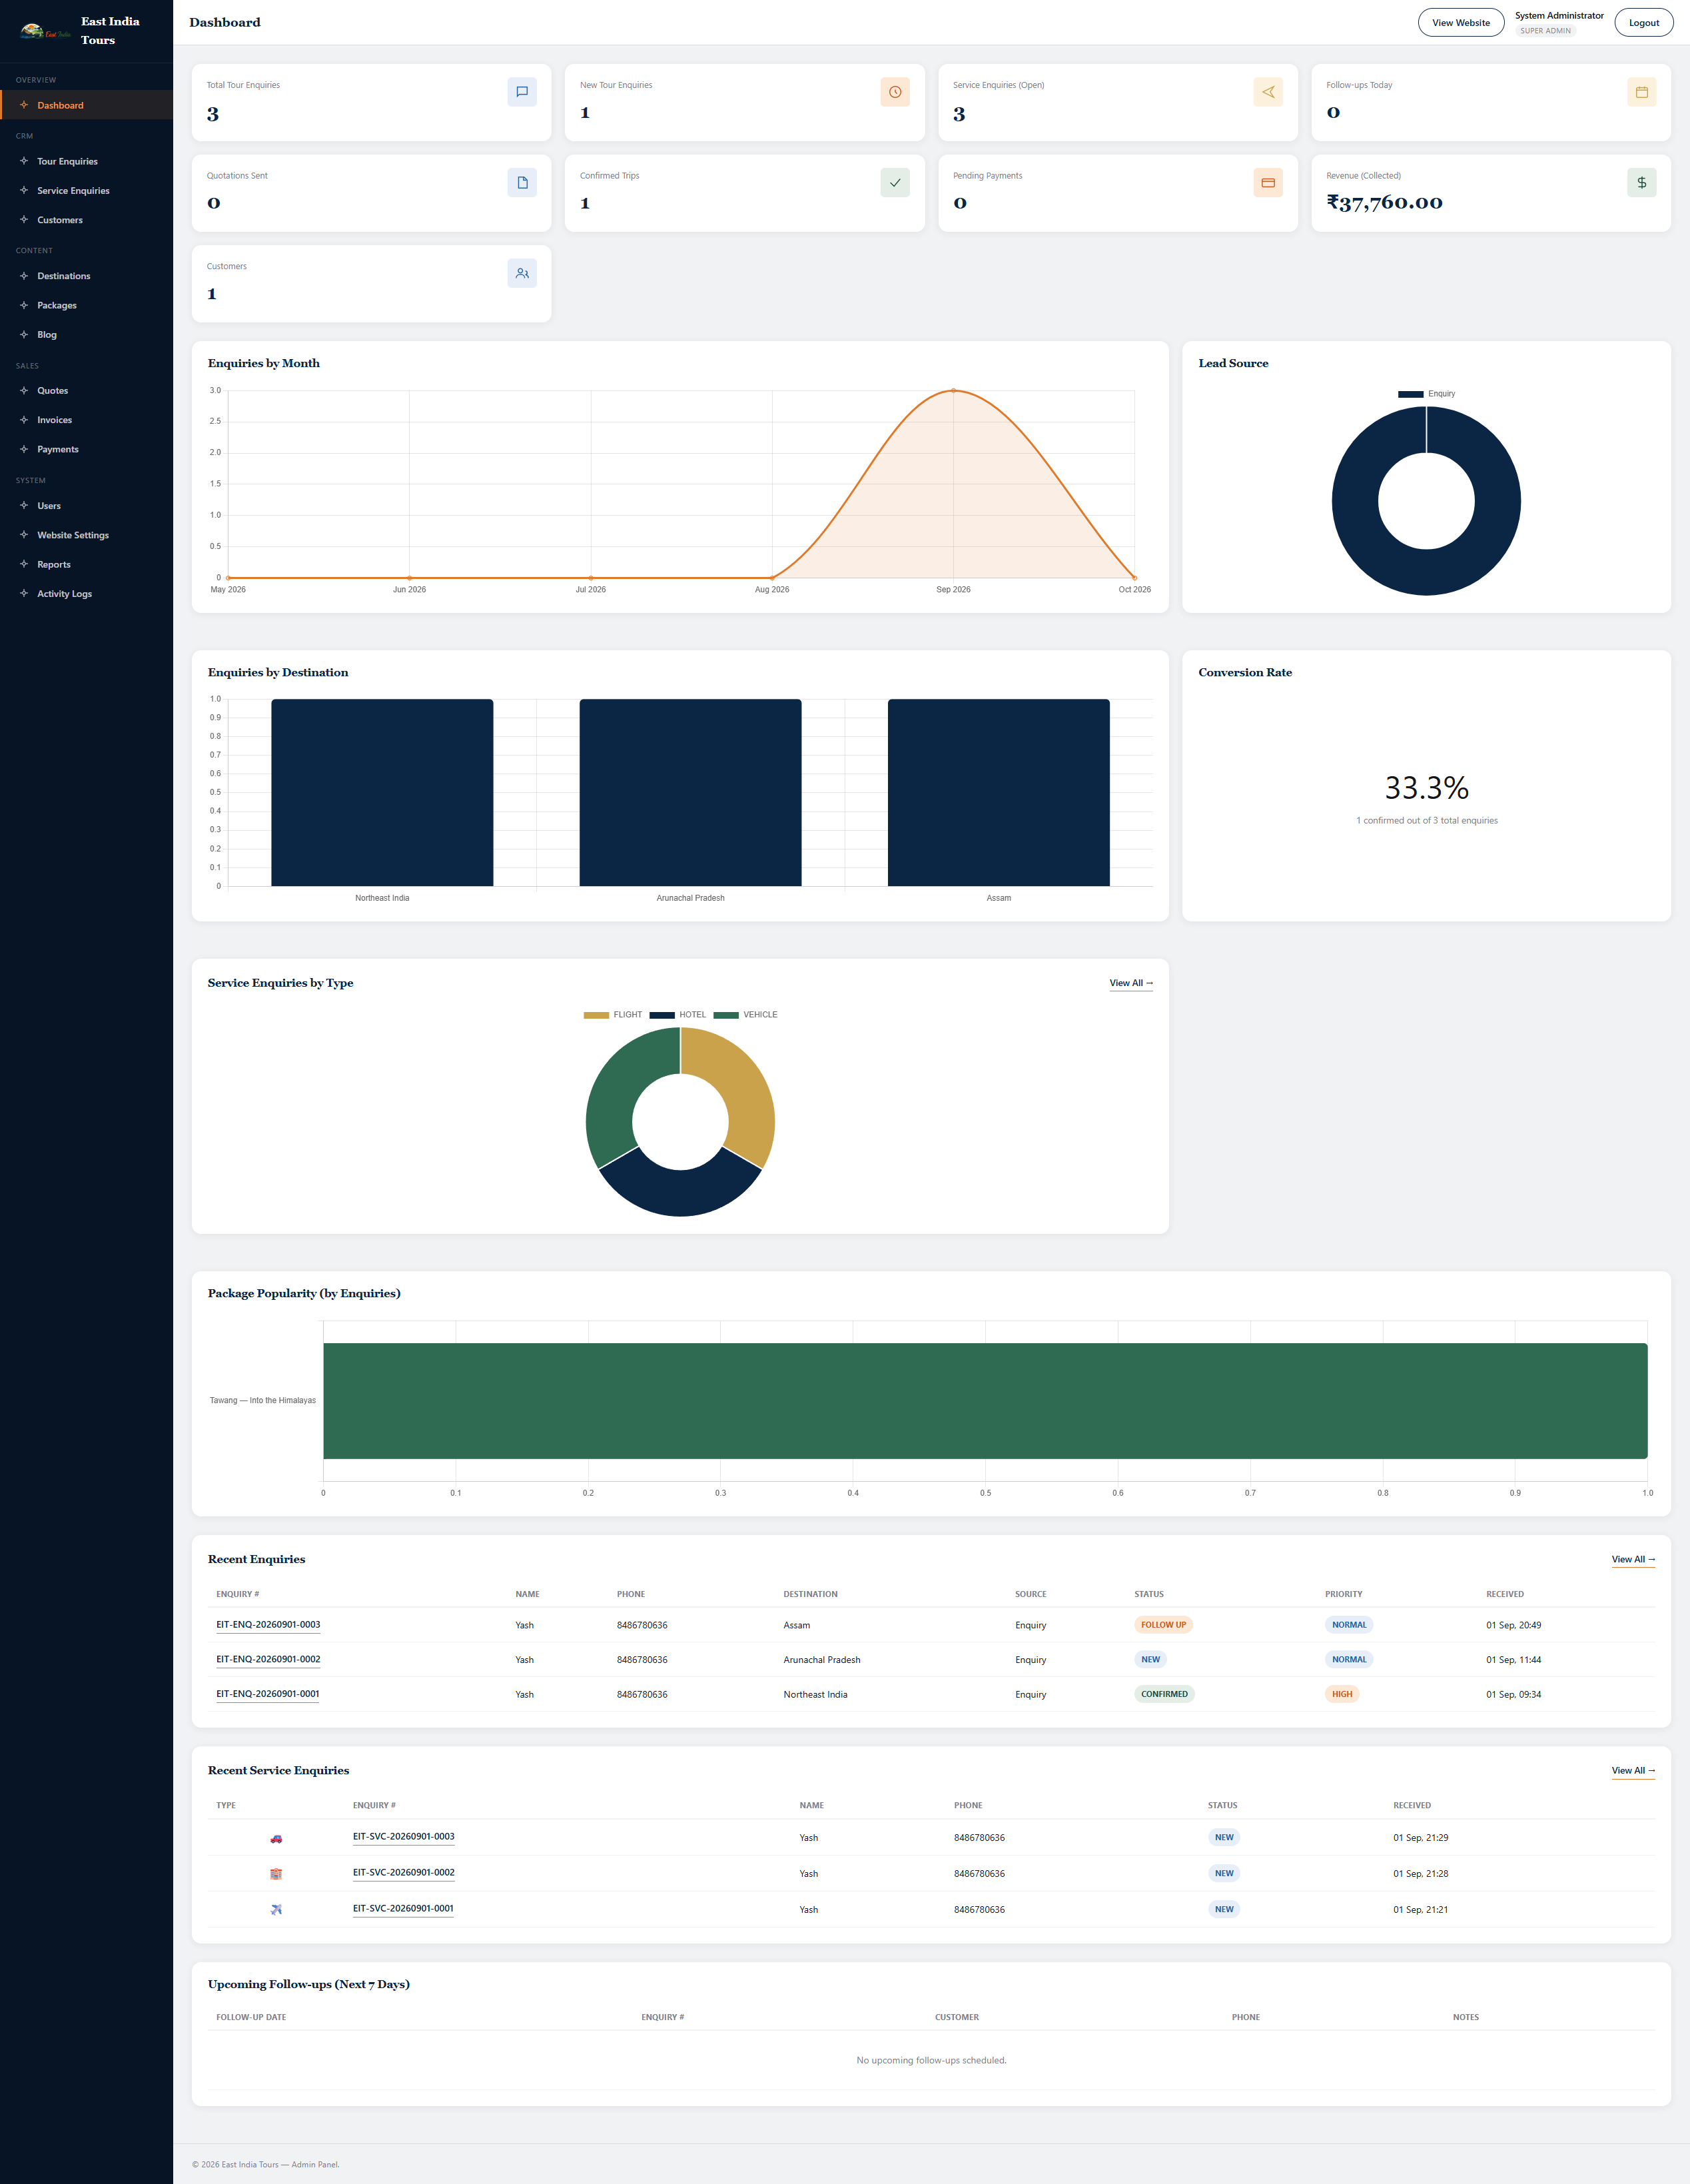Viewport: 1690px width, 2184px height.
Task: Open enquiry EIT-ENQ-20260901-0001
Action: (268, 1694)
